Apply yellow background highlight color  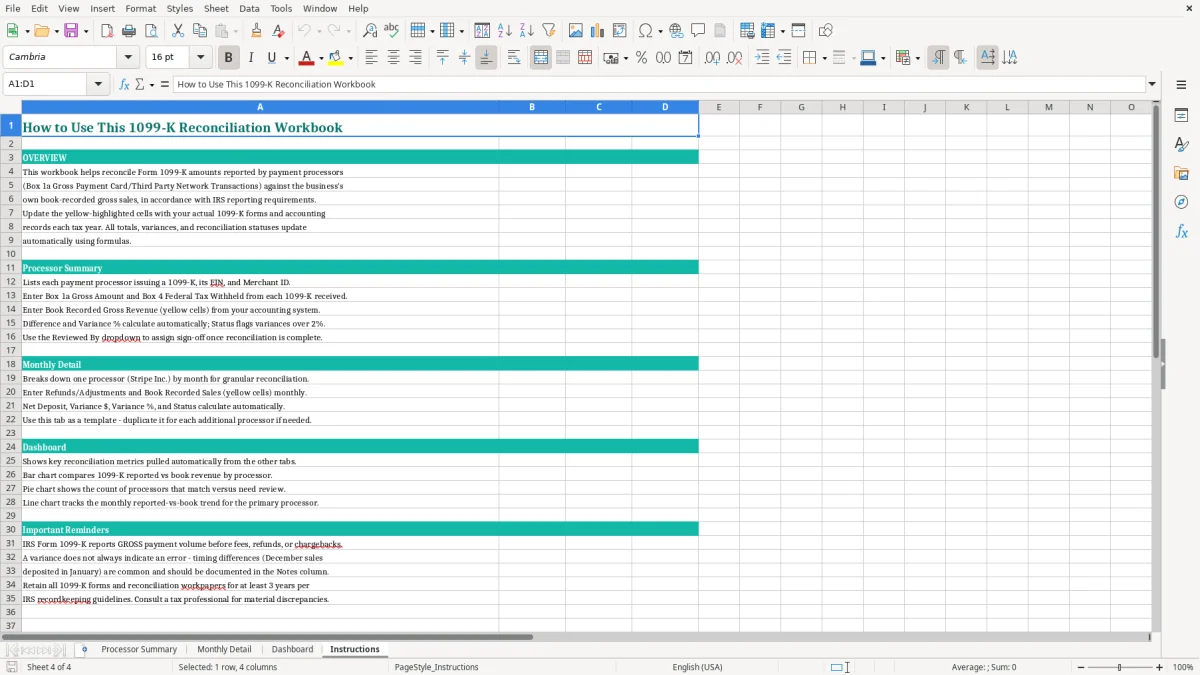(335, 58)
